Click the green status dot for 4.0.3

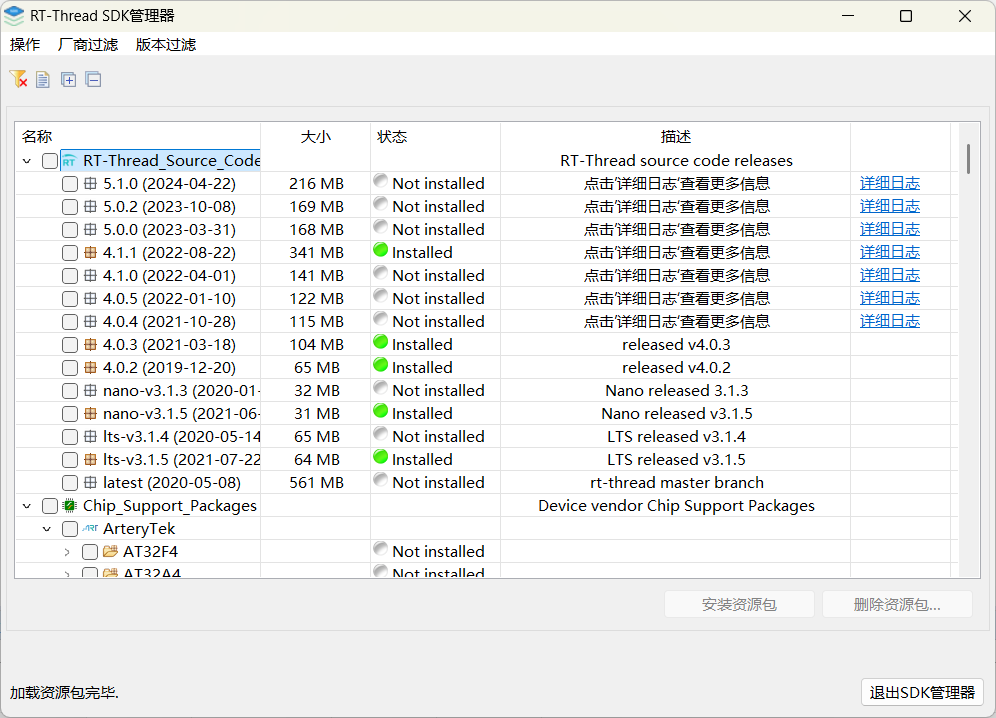click(x=380, y=342)
